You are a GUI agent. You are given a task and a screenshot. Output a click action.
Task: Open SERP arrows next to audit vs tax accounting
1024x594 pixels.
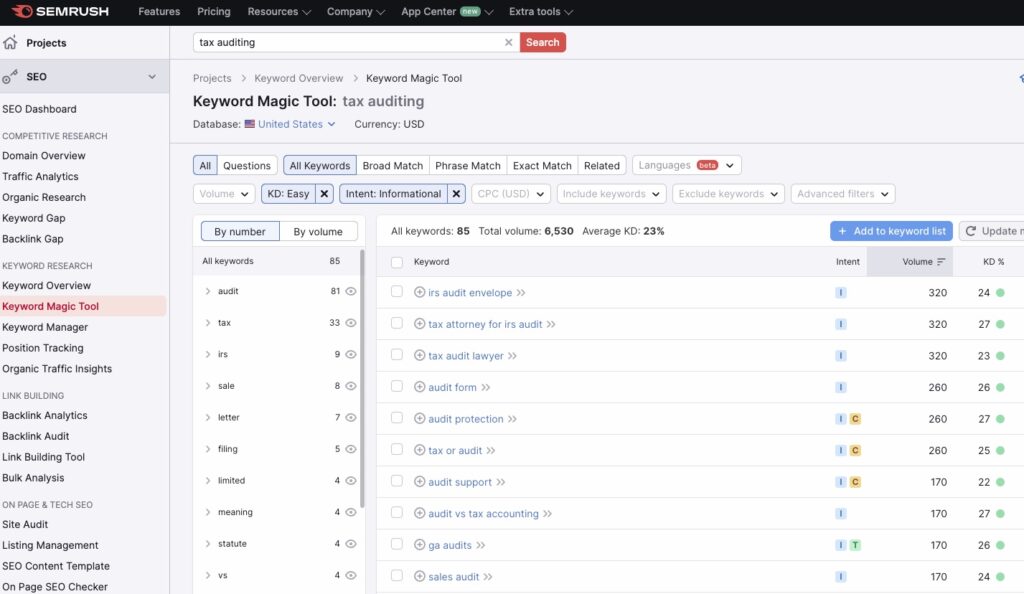547,514
